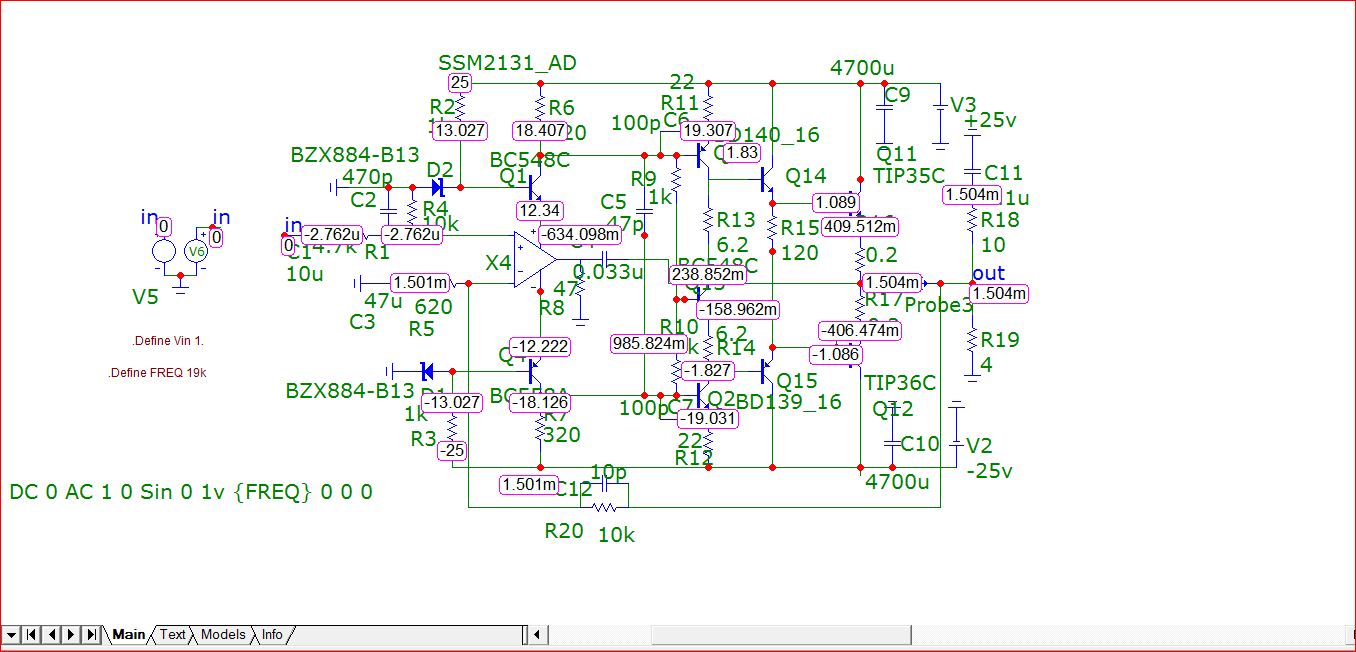Select the R13 resistor symbol
Viewport: 1356px width, 652px height.
pos(707,221)
